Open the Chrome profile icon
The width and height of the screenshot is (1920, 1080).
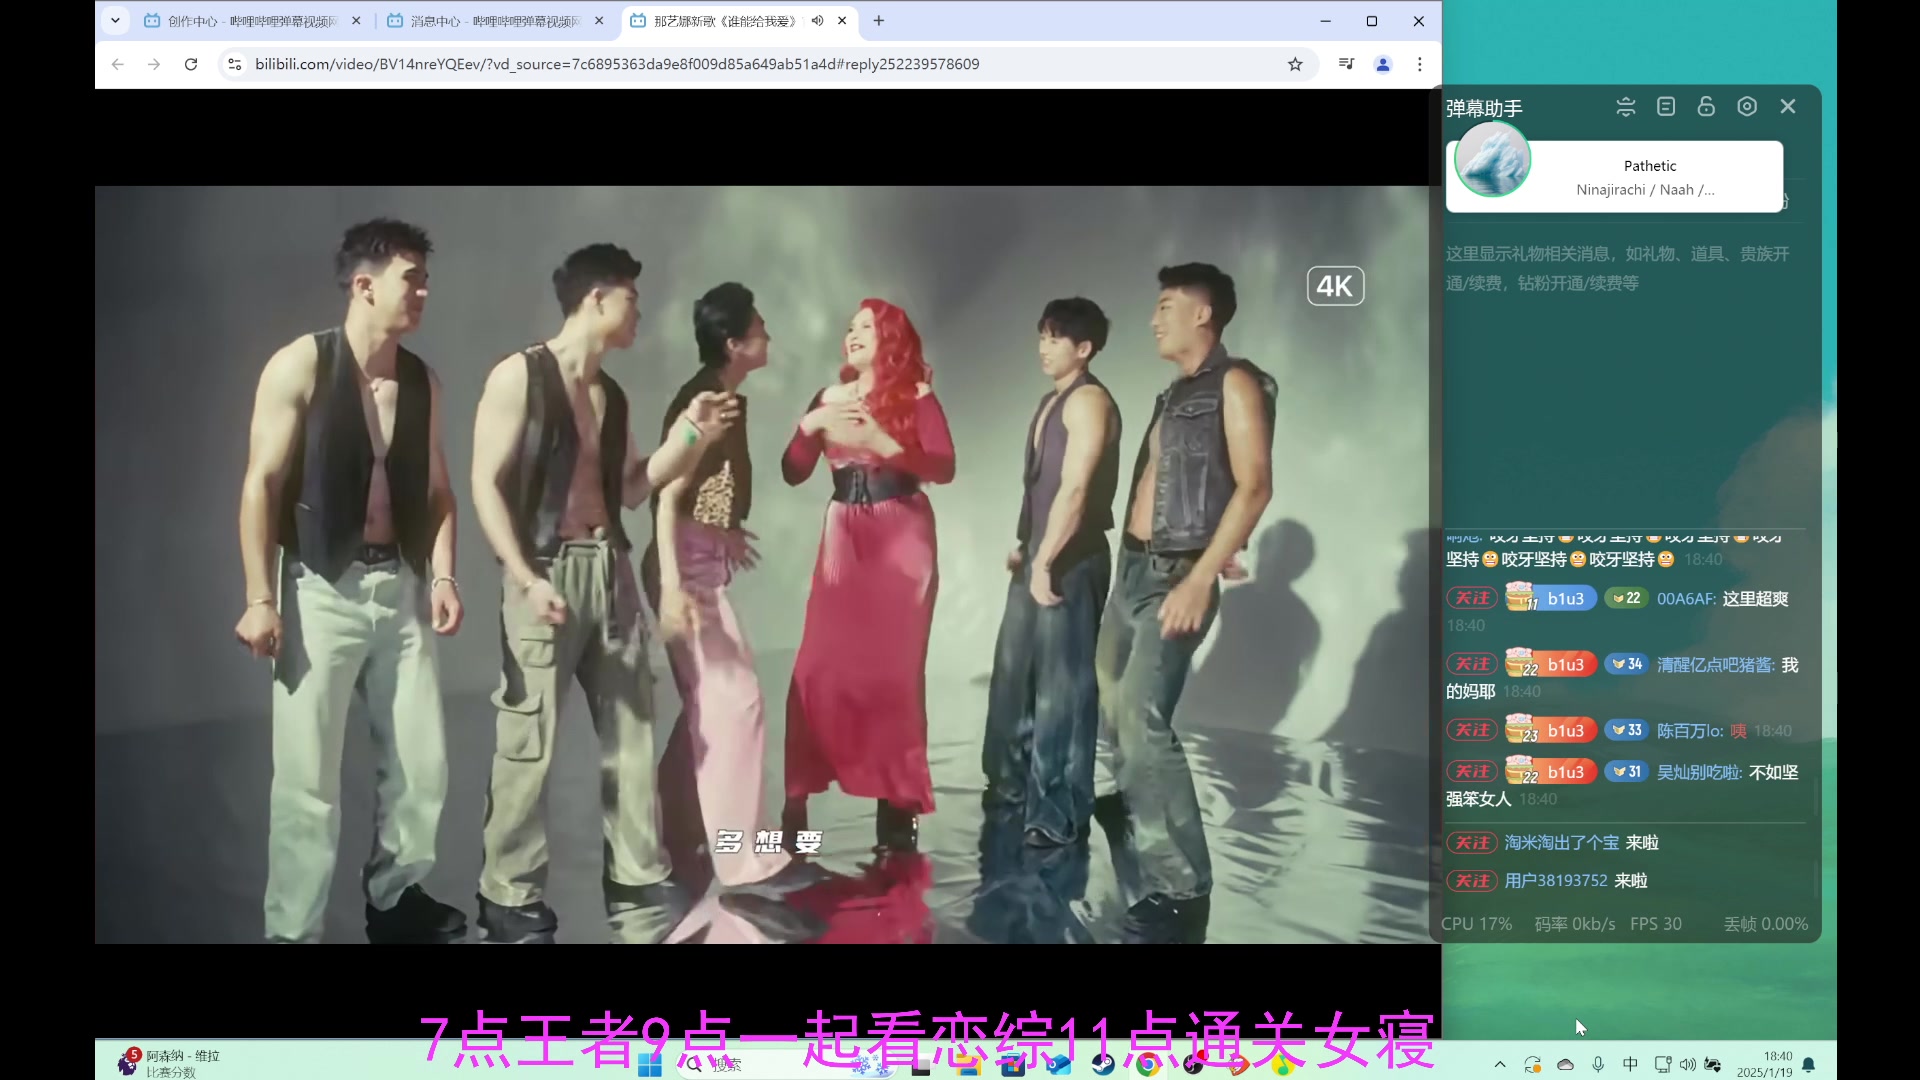pyautogui.click(x=1383, y=64)
